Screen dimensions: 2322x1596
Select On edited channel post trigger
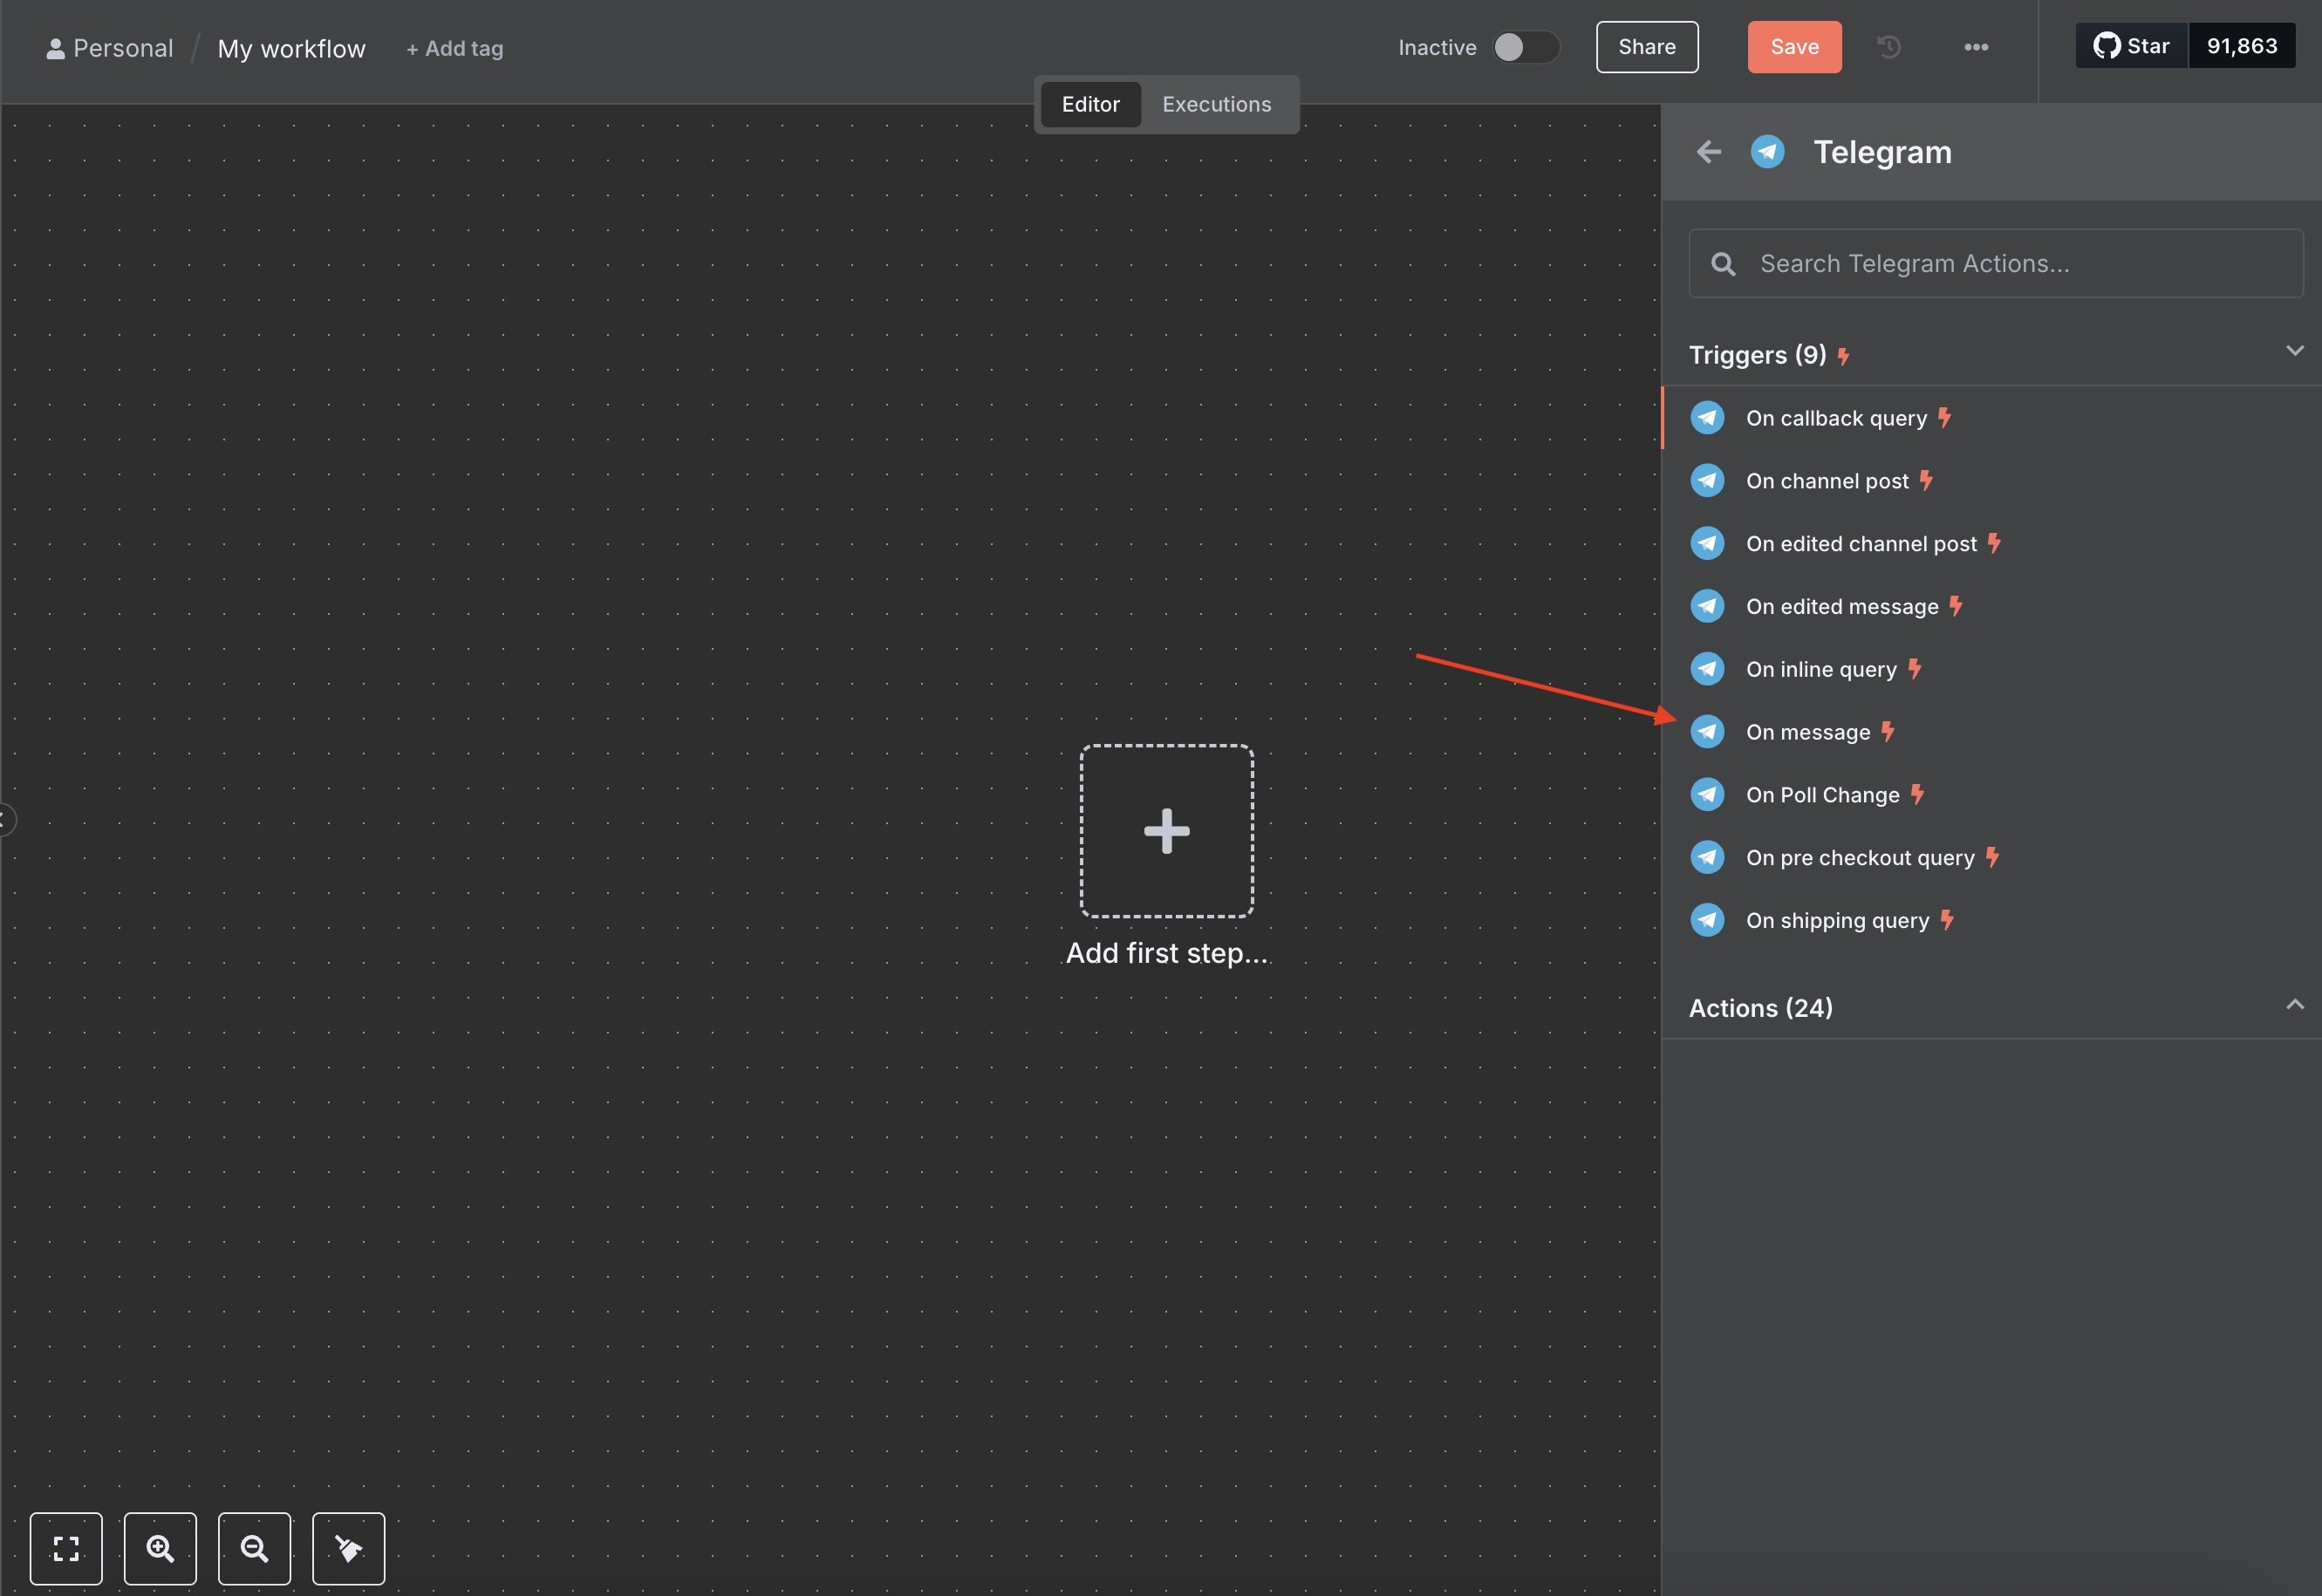point(1991,544)
